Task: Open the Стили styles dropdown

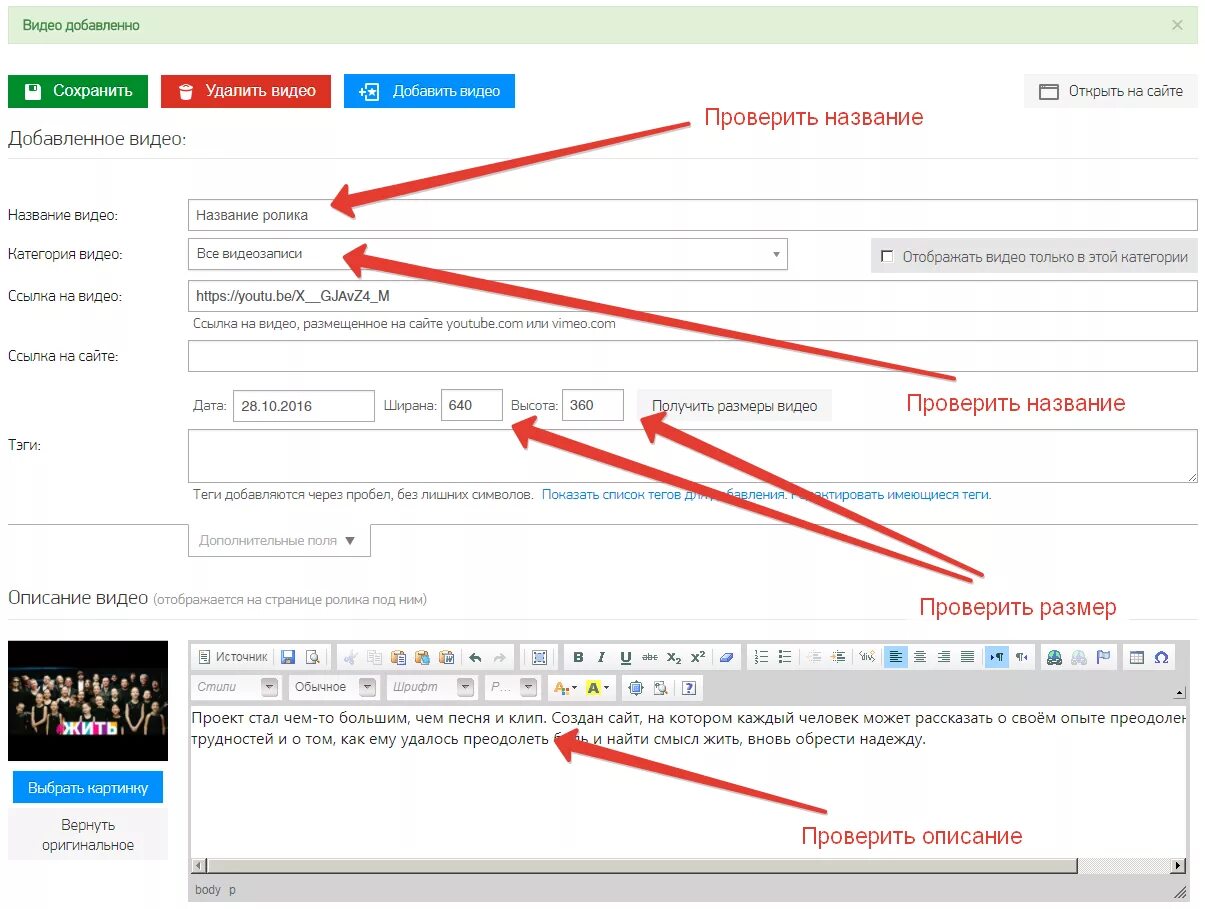Action: 236,687
